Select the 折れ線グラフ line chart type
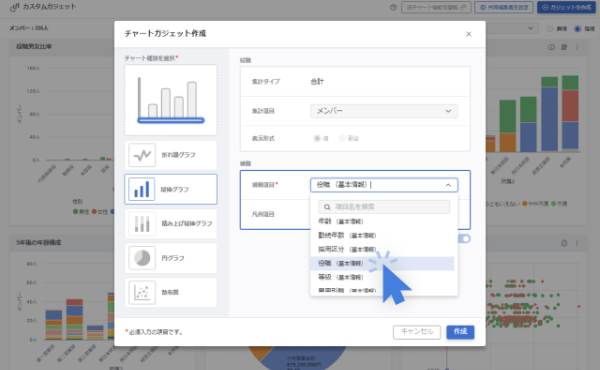 171,155
